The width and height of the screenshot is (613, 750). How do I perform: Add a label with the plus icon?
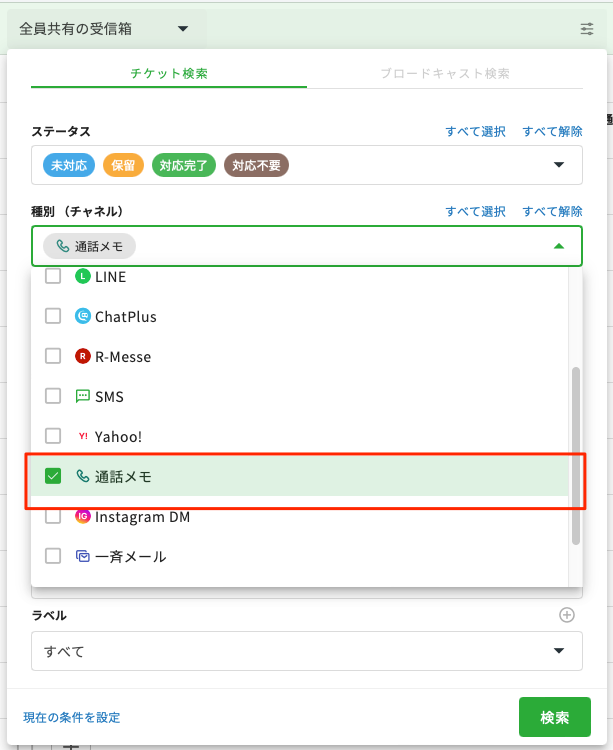coord(567,615)
